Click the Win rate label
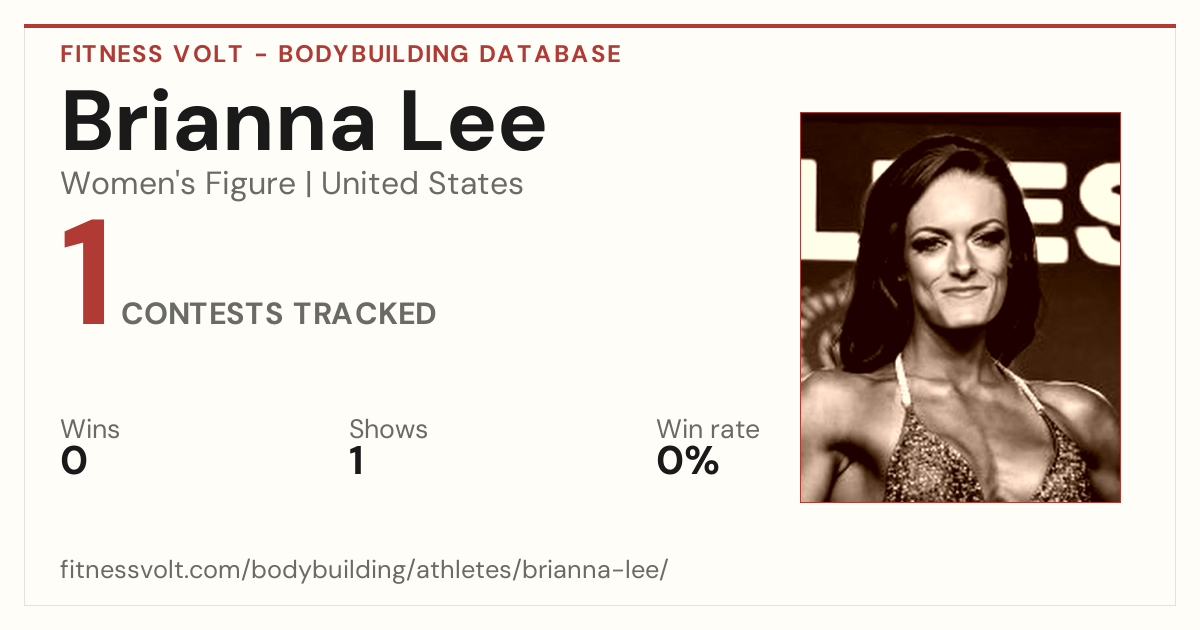Viewport: 1200px width, 630px height. coord(708,430)
